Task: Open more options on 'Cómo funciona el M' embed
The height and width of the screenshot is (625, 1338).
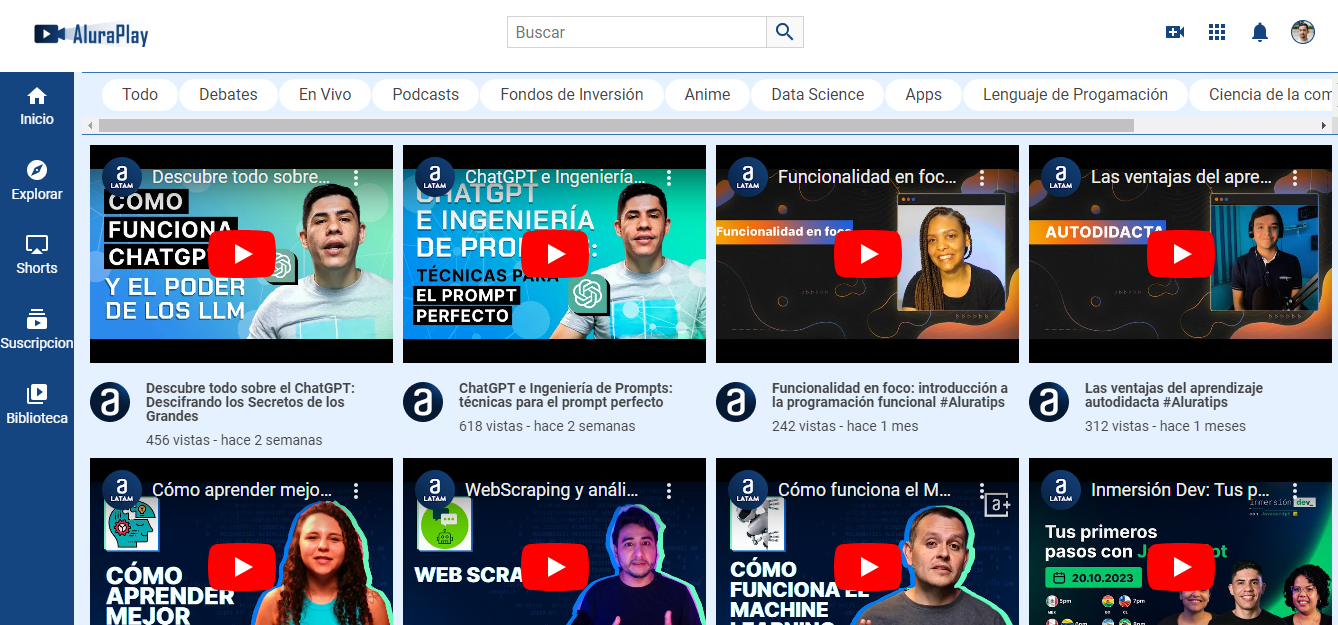Action: pos(982,491)
